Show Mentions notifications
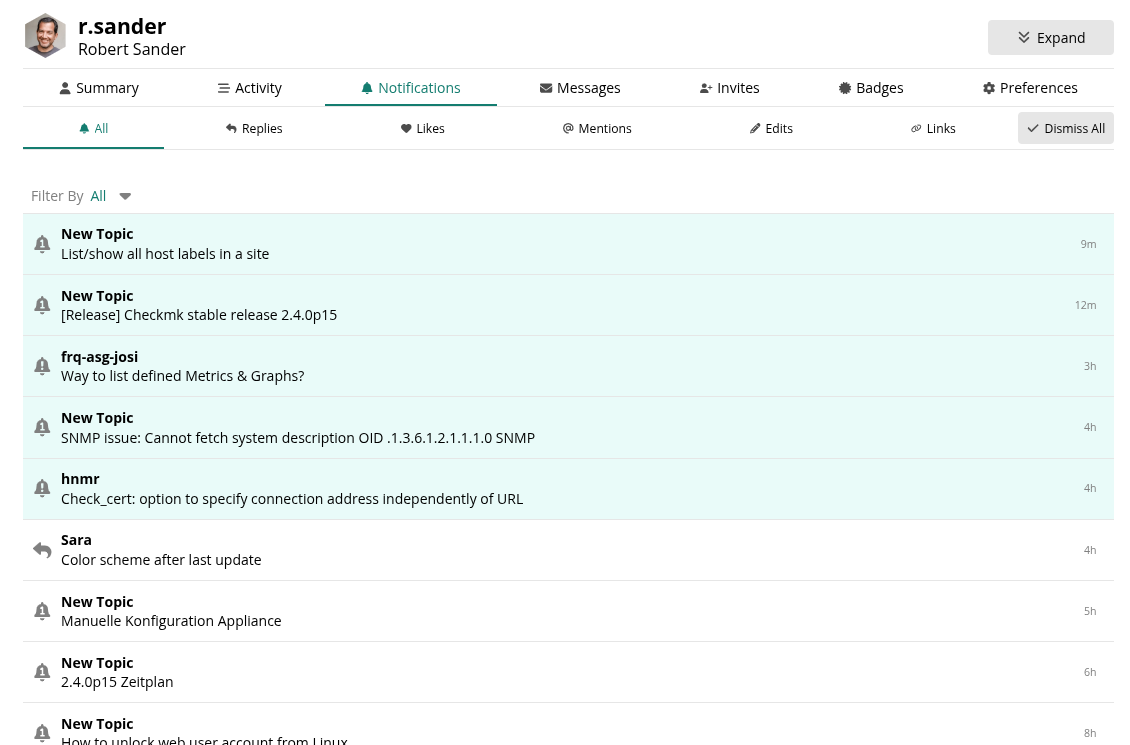 pyautogui.click(x=597, y=129)
